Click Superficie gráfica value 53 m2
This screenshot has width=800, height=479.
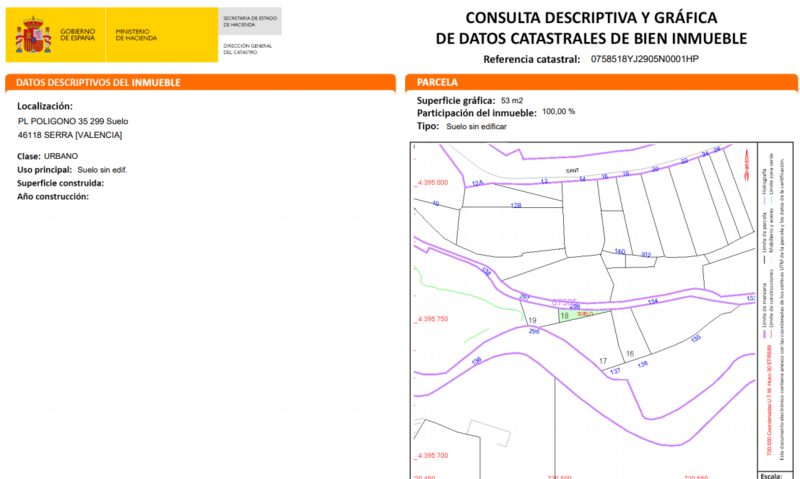click(512, 100)
